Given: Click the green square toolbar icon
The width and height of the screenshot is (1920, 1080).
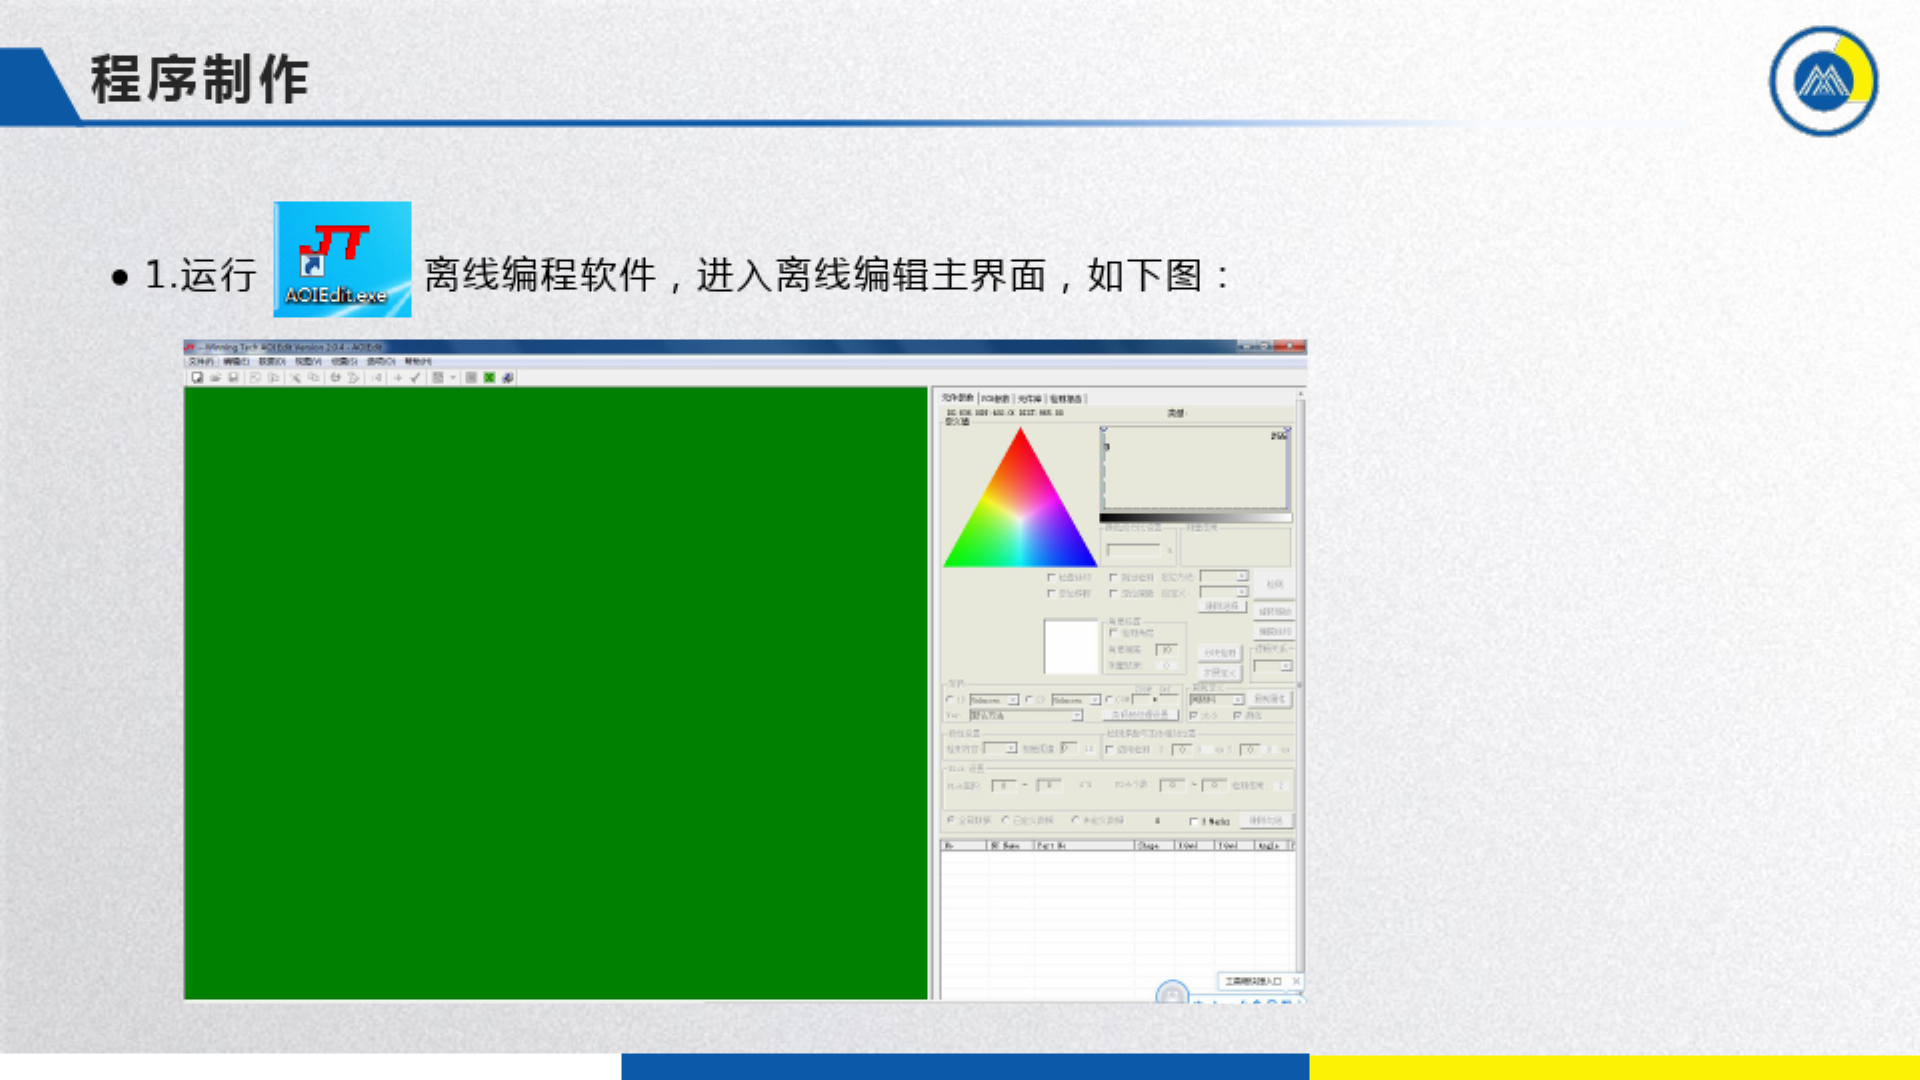Looking at the screenshot, I should tap(489, 378).
